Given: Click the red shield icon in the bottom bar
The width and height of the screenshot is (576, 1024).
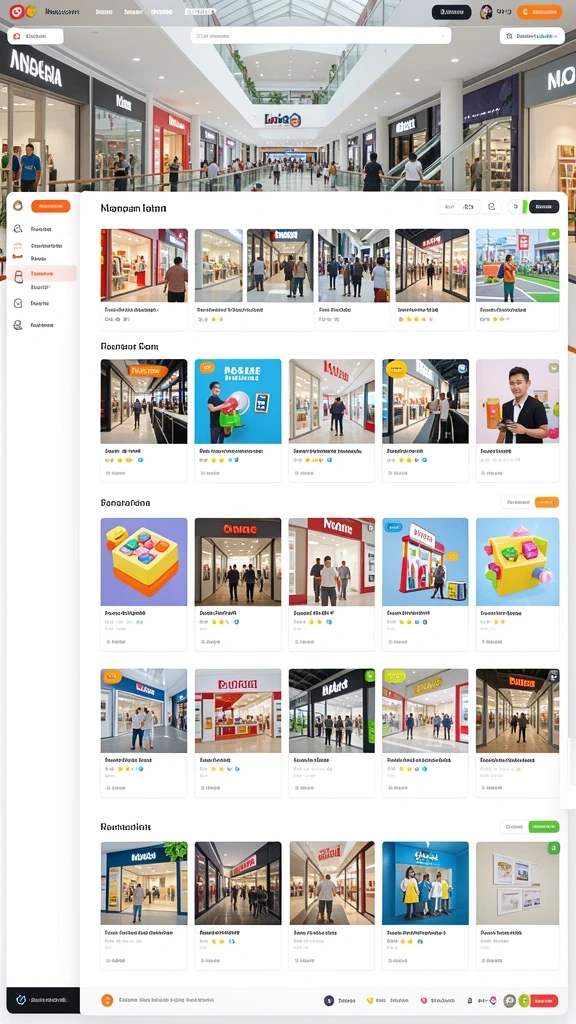Looking at the screenshot, I should coord(423,1000).
